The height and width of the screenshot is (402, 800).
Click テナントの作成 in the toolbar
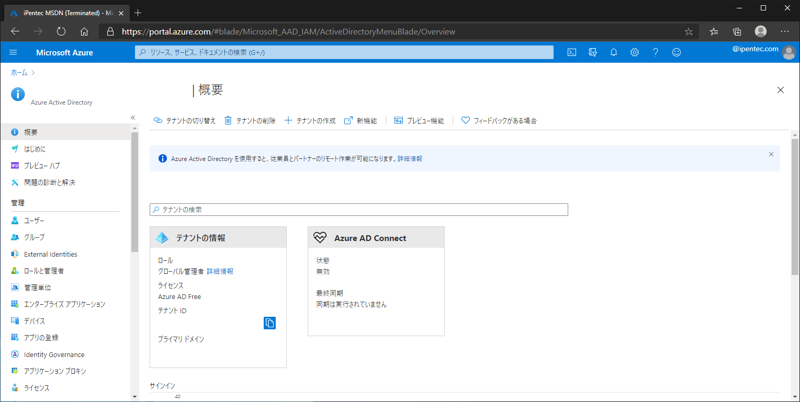[310, 121]
